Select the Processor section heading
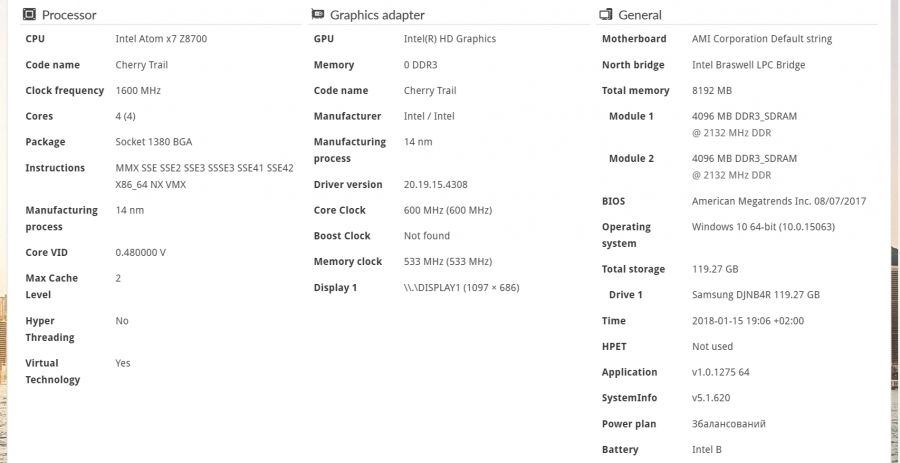 click(x=69, y=15)
